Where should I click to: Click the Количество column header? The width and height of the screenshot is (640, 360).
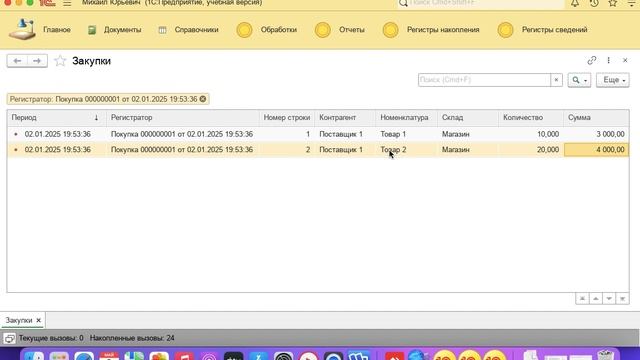pyautogui.click(x=531, y=118)
